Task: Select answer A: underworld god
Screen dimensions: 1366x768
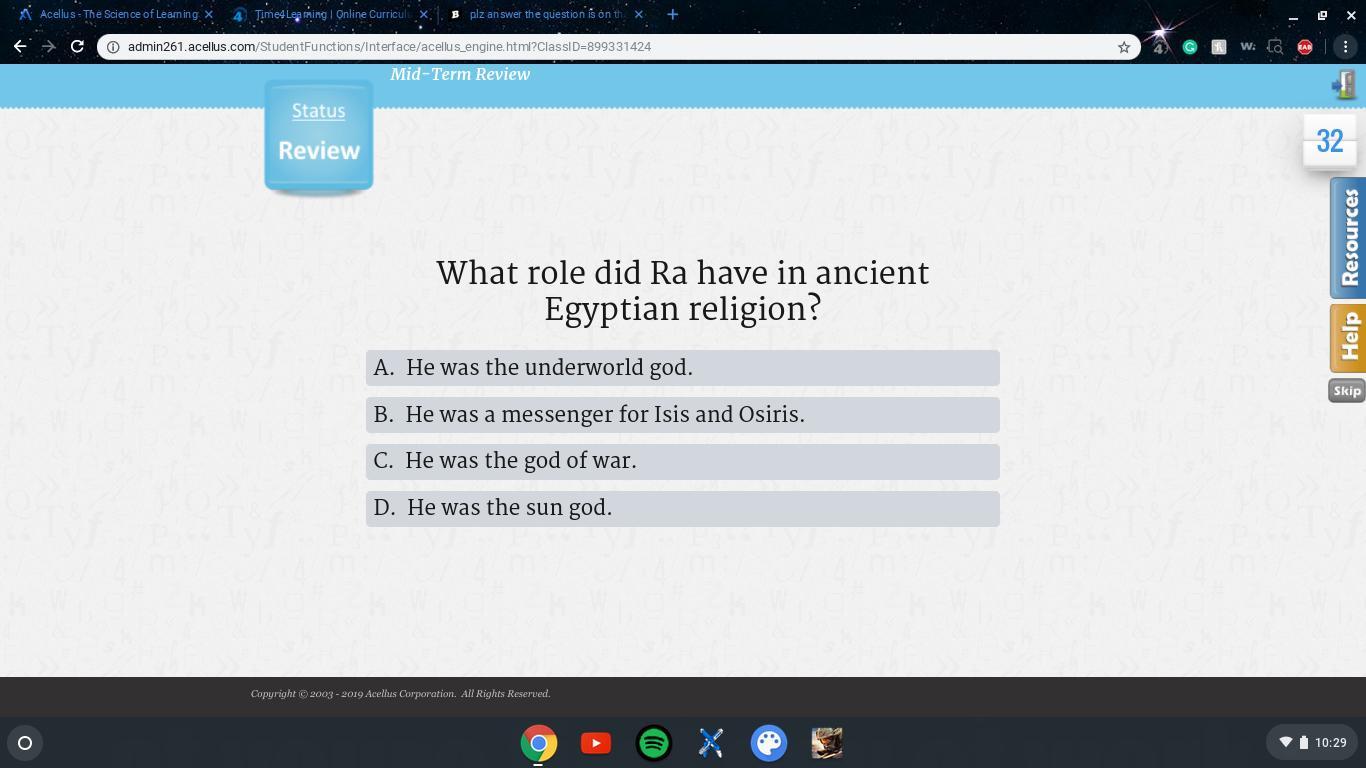Action: tap(683, 368)
